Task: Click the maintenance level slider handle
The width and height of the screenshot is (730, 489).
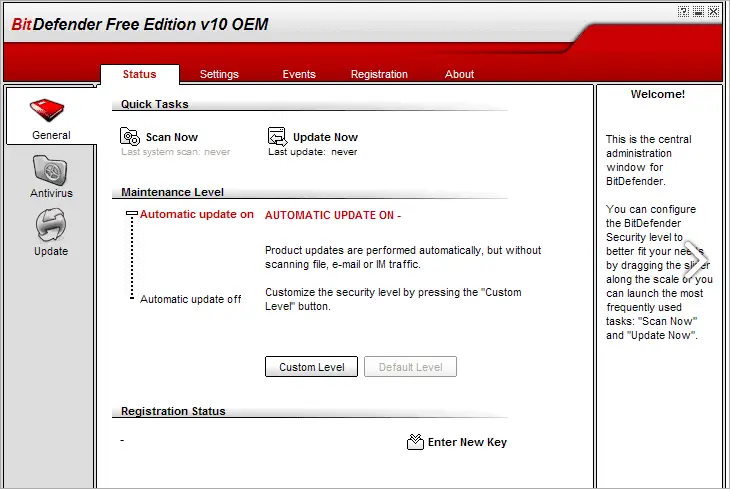Action: 132,213
